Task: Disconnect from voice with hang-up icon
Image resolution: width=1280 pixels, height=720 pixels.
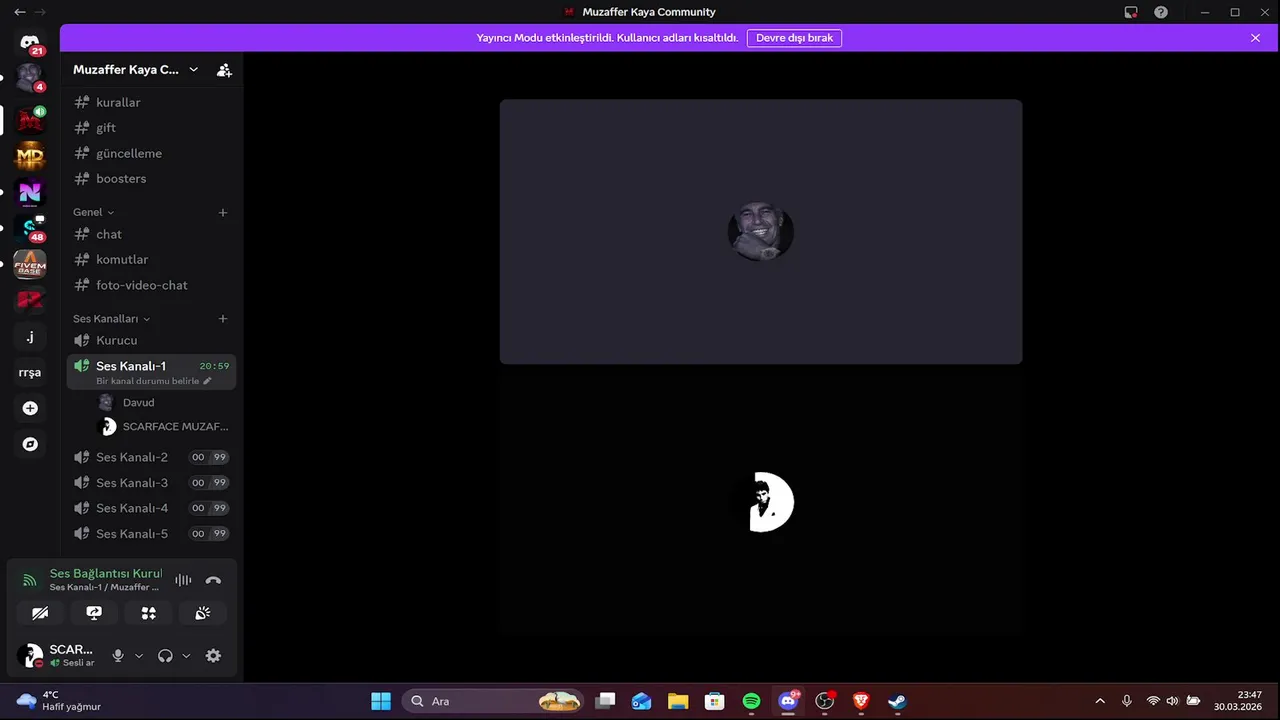Action: [x=213, y=580]
